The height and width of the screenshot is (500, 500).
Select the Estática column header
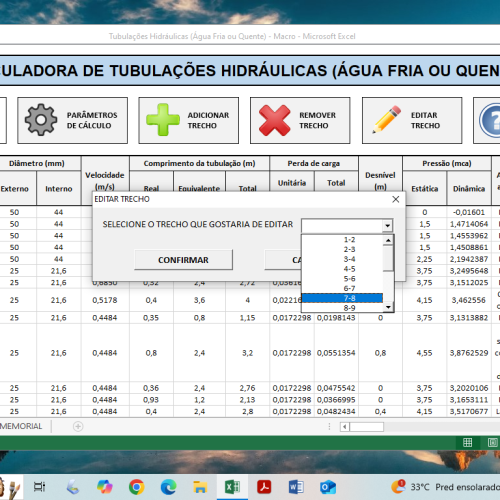tap(425, 189)
